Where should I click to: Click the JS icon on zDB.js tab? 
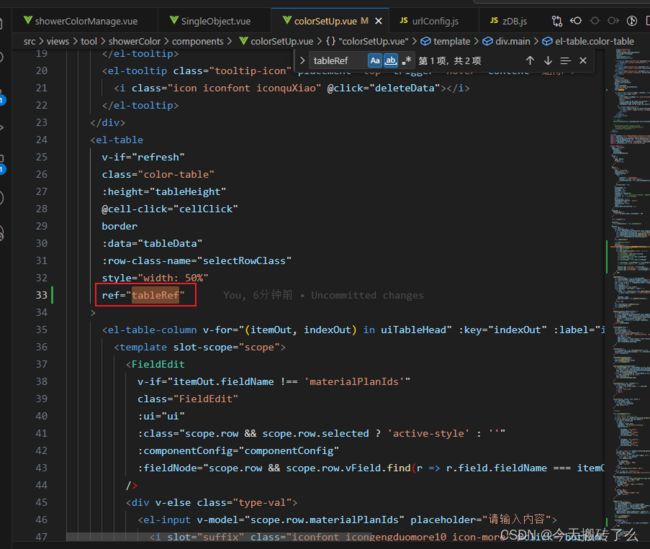coord(494,20)
